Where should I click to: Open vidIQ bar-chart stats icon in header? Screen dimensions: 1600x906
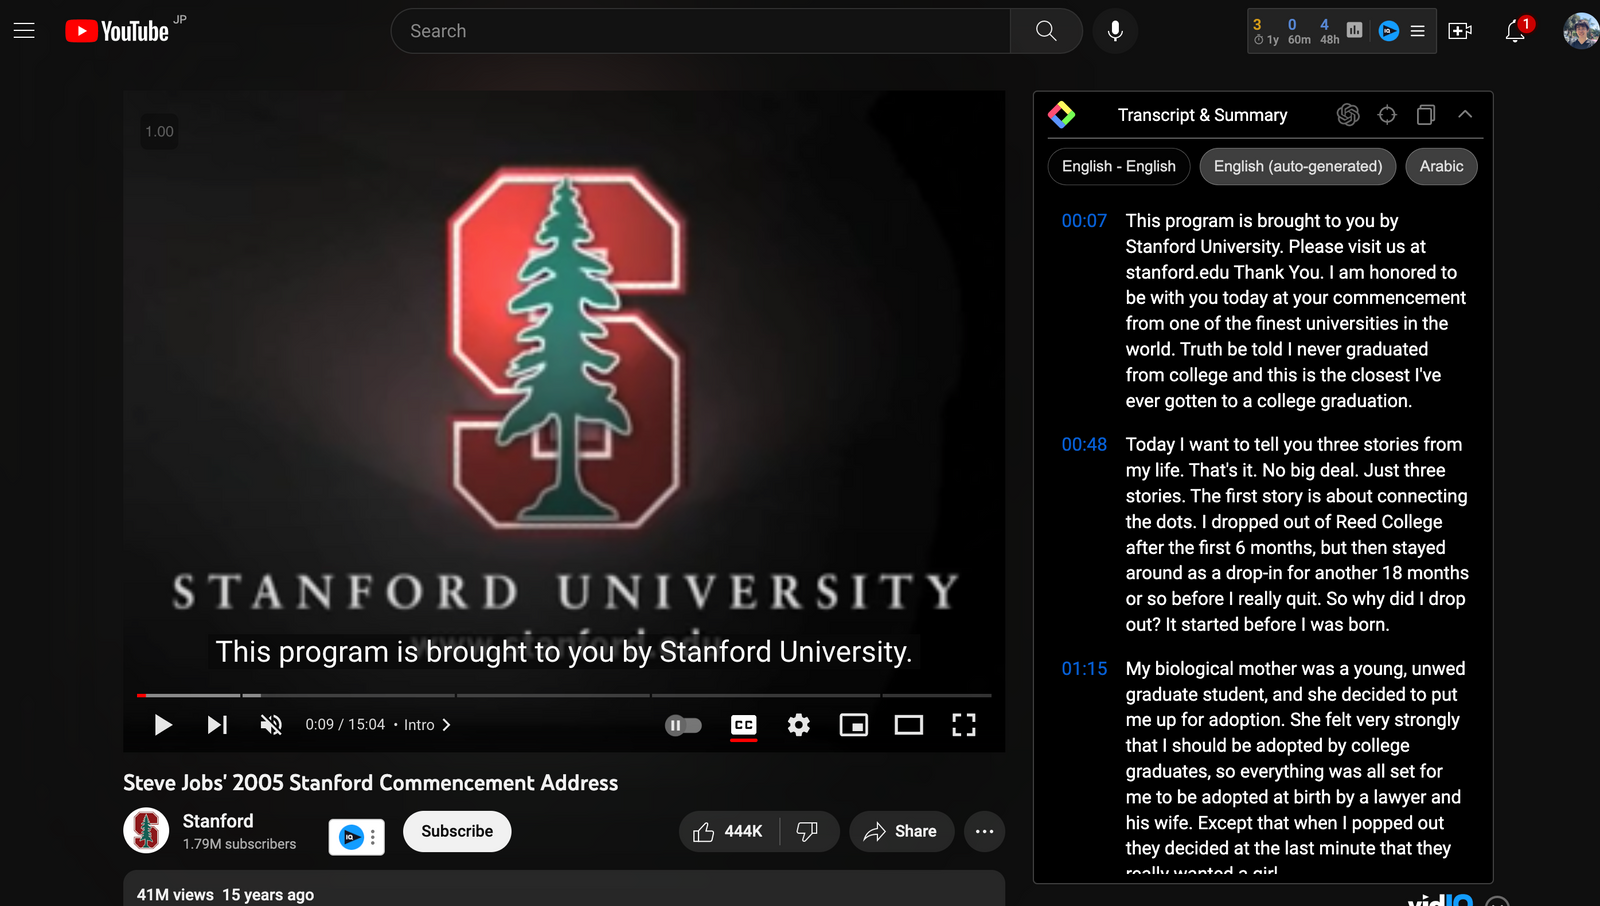(x=1354, y=31)
